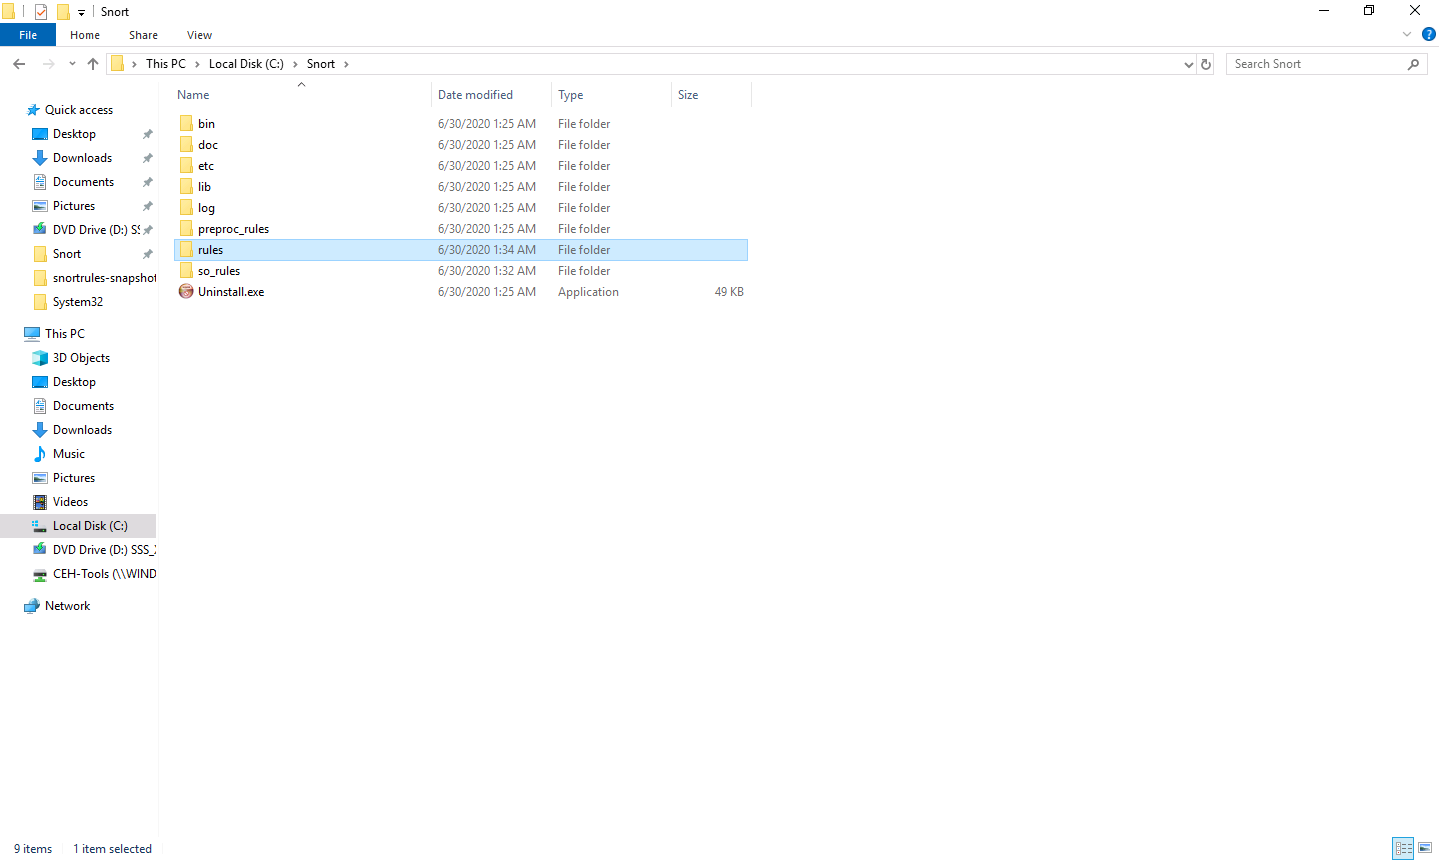
Task: Open pinned Documents under Quick access
Action: pyautogui.click(x=83, y=182)
